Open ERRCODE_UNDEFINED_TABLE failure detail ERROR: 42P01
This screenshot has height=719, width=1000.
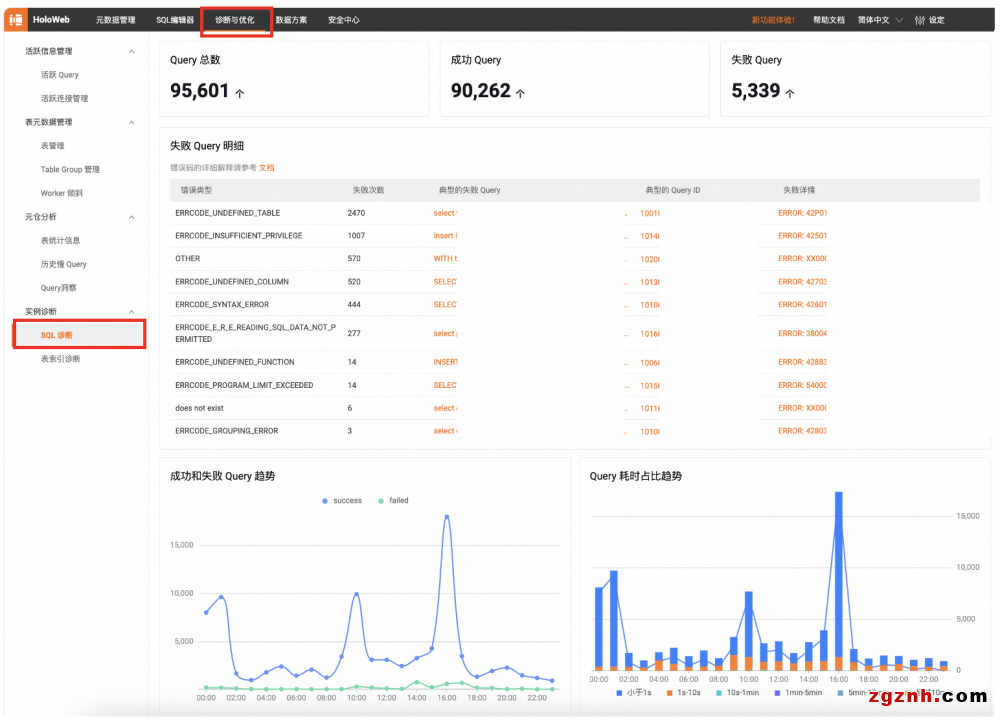(802, 213)
